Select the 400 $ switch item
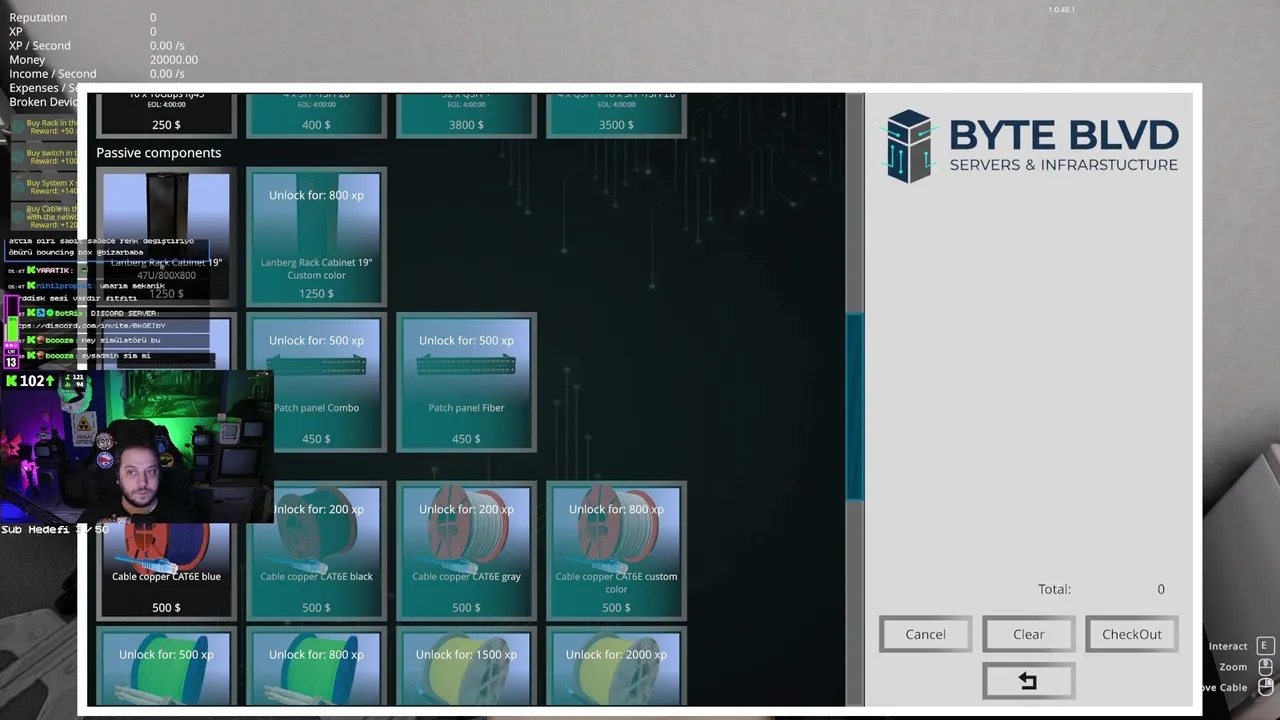The image size is (1280, 720). (316, 115)
